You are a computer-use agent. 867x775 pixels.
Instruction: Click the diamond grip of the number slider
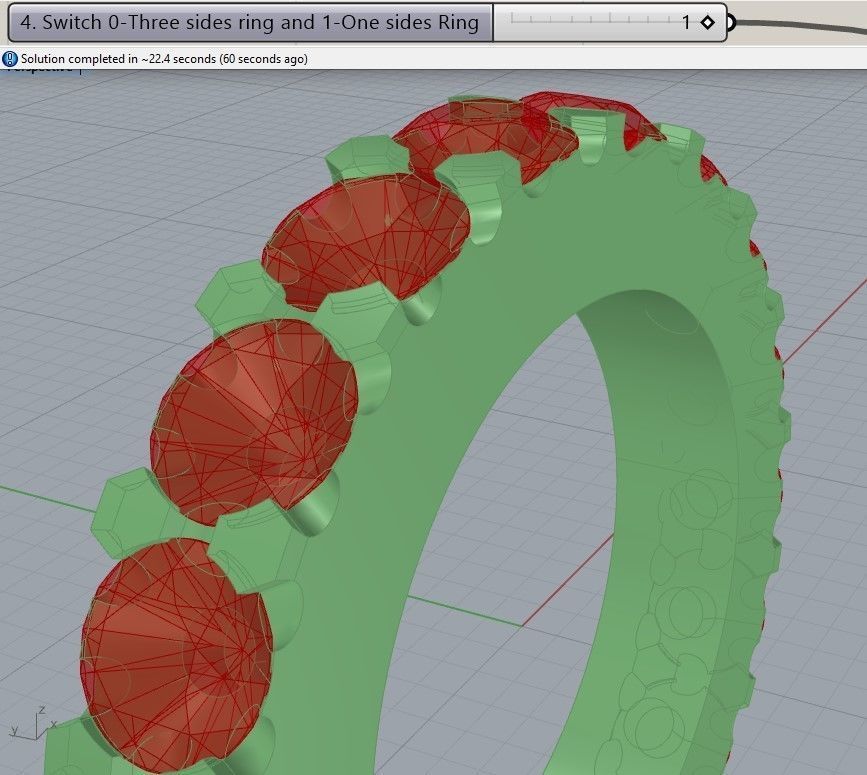click(x=707, y=23)
